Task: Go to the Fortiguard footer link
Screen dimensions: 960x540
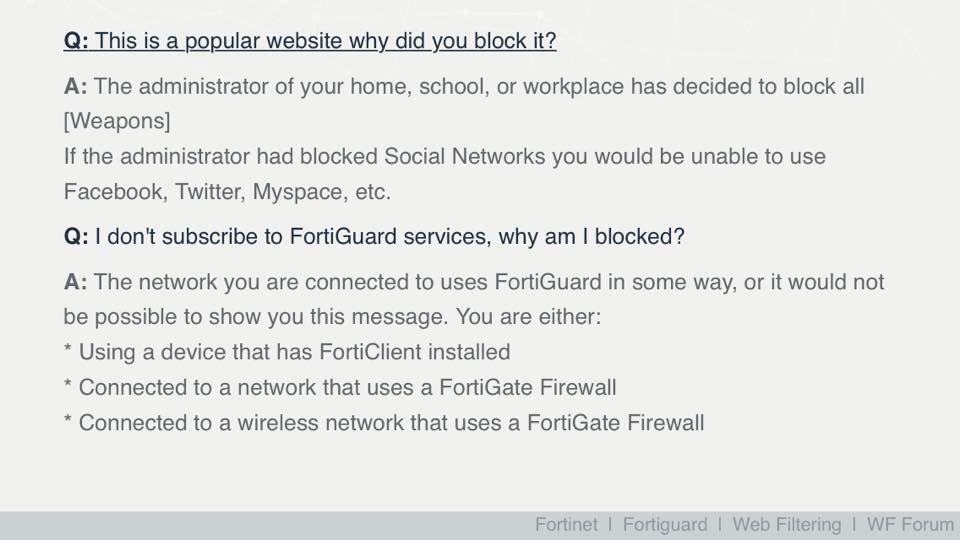Action: pyautogui.click(x=664, y=525)
